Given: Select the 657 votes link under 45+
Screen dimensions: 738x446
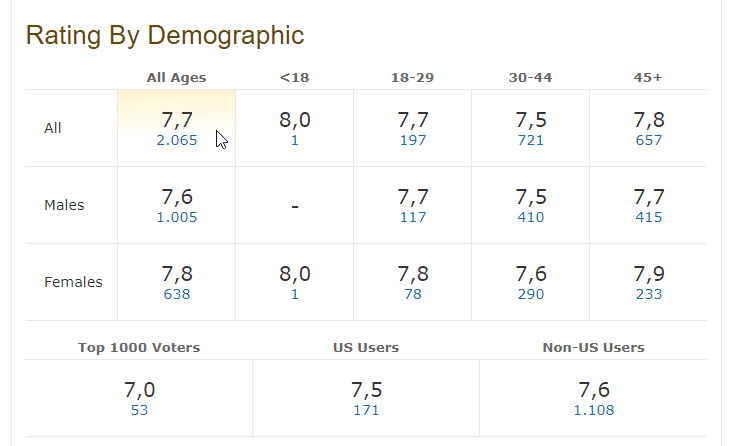Looking at the screenshot, I should [x=648, y=141].
